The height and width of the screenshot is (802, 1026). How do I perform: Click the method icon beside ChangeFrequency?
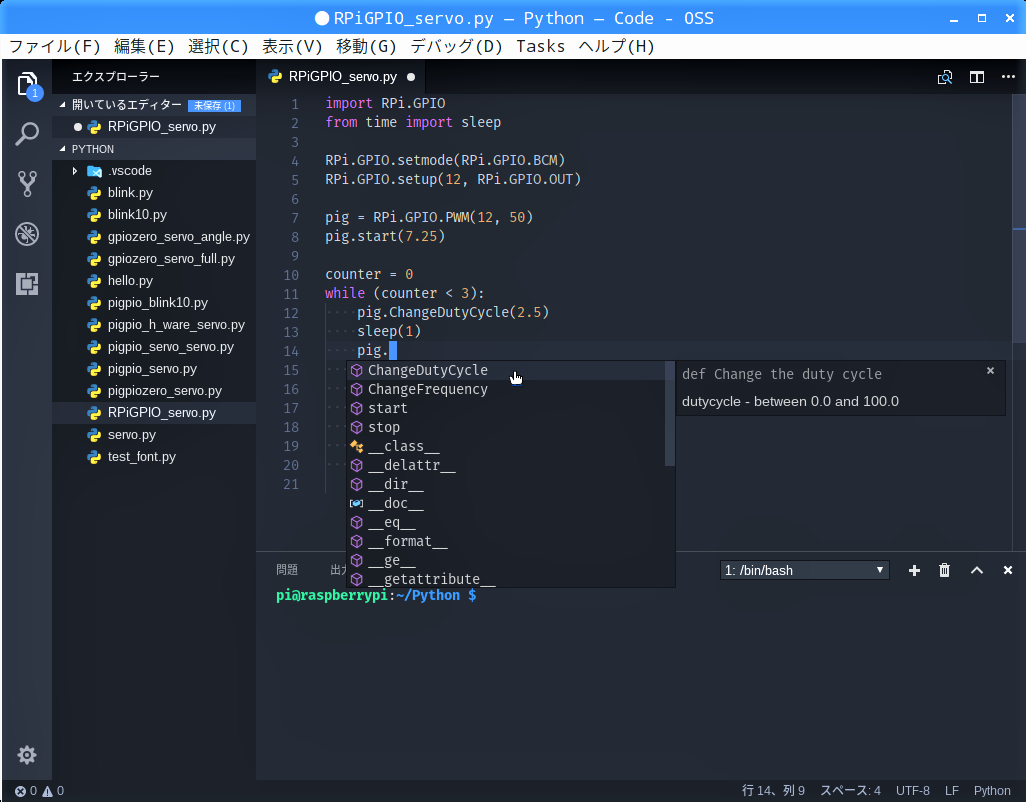point(357,389)
